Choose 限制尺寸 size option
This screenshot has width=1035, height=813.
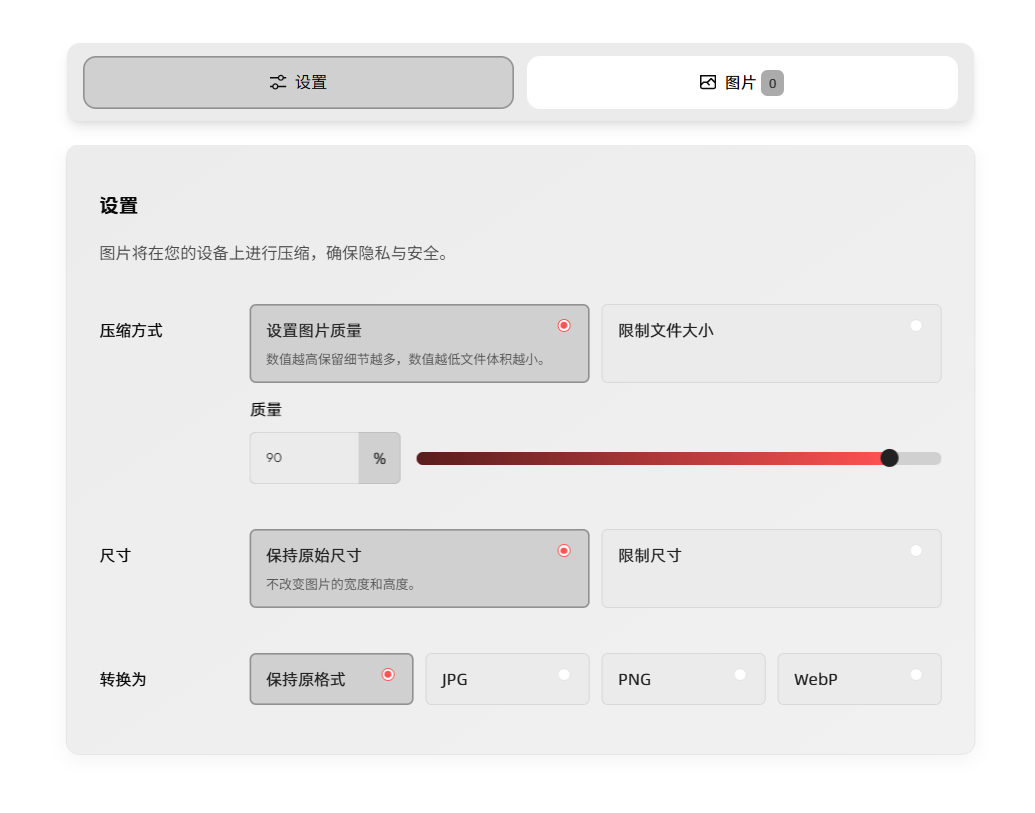point(771,568)
